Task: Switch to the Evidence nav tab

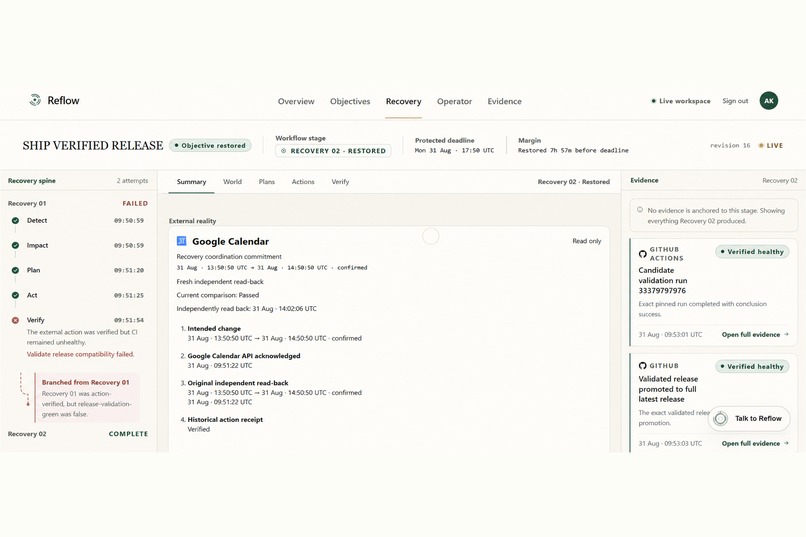Action: [x=504, y=101]
